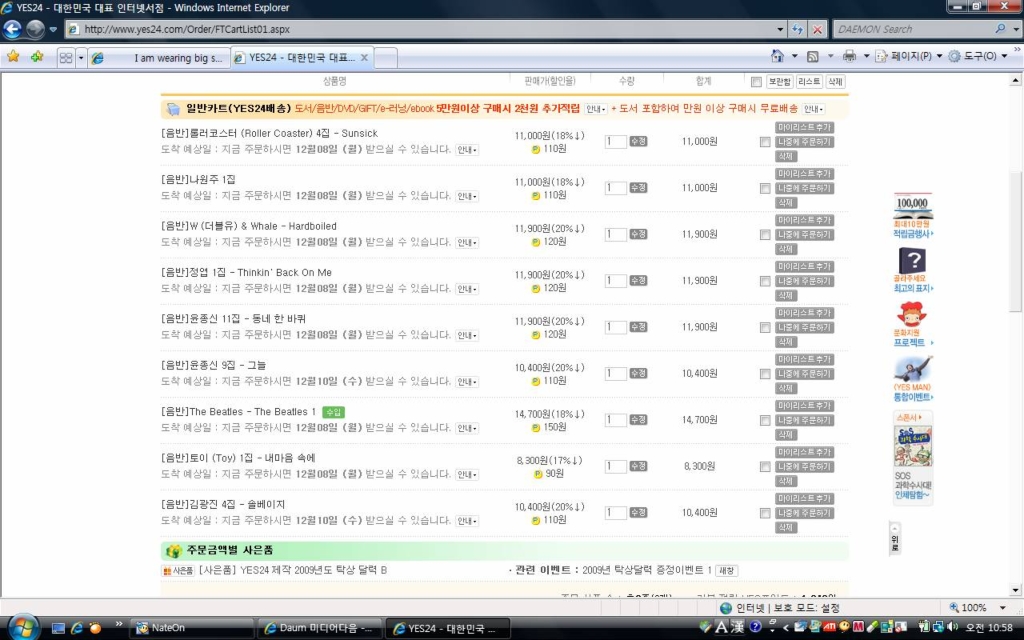Select YES24 window in the taskbar

pyautogui.click(x=447, y=628)
